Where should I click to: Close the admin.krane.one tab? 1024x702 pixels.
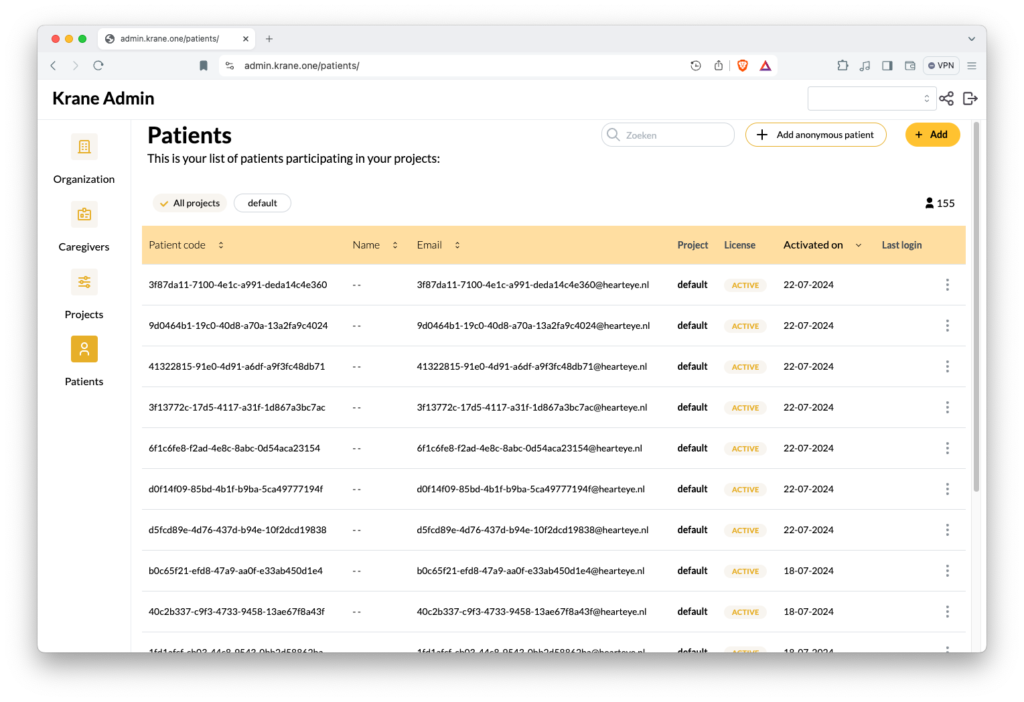click(x=246, y=39)
